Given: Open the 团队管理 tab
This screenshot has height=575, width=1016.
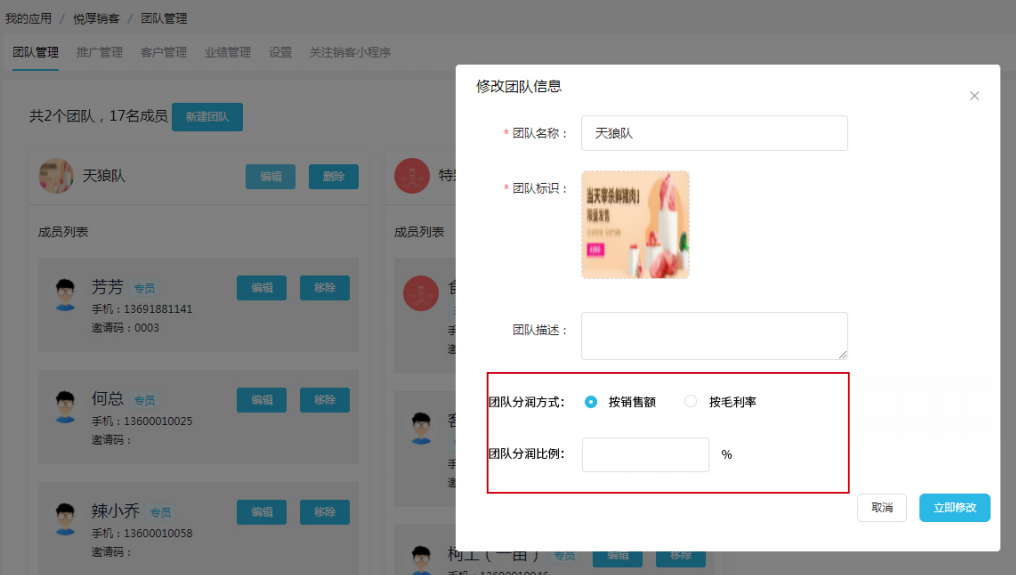Looking at the screenshot, I should (36, 53).
